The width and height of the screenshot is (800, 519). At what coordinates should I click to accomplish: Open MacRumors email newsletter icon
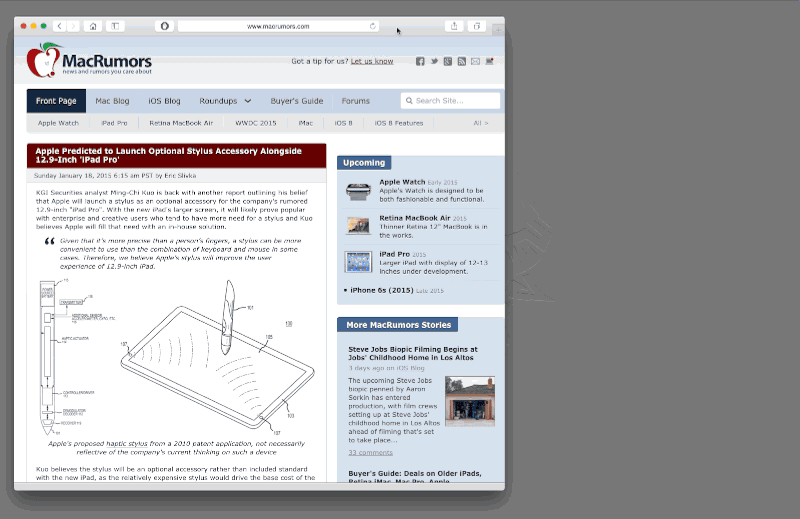476,61
